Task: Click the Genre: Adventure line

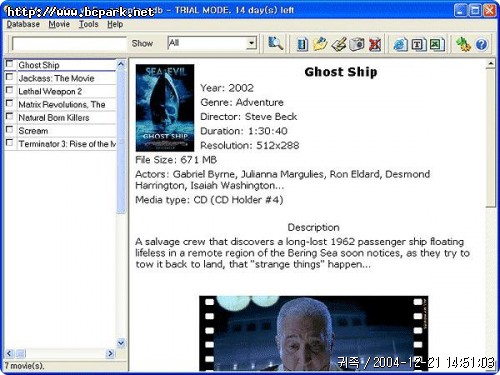Action: point(242,102)
